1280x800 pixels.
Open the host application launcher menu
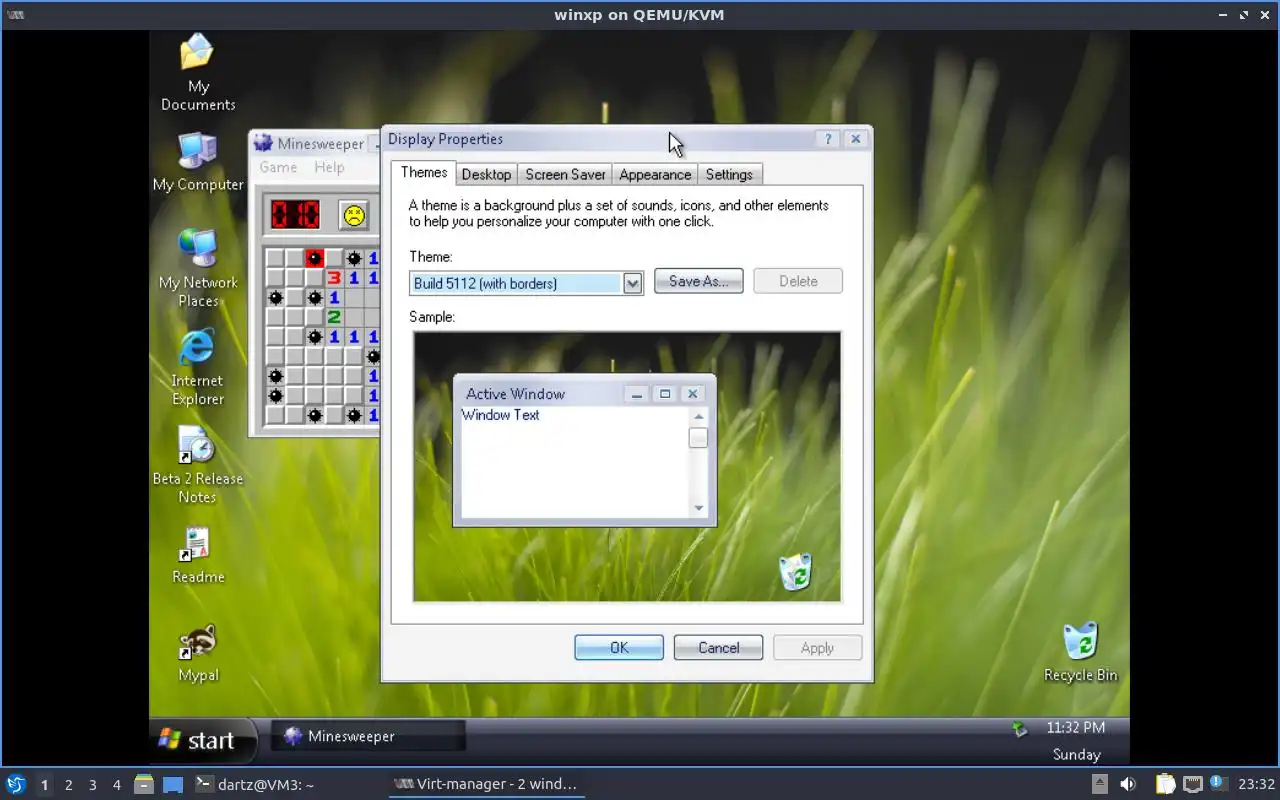click(x=15, y=784)
